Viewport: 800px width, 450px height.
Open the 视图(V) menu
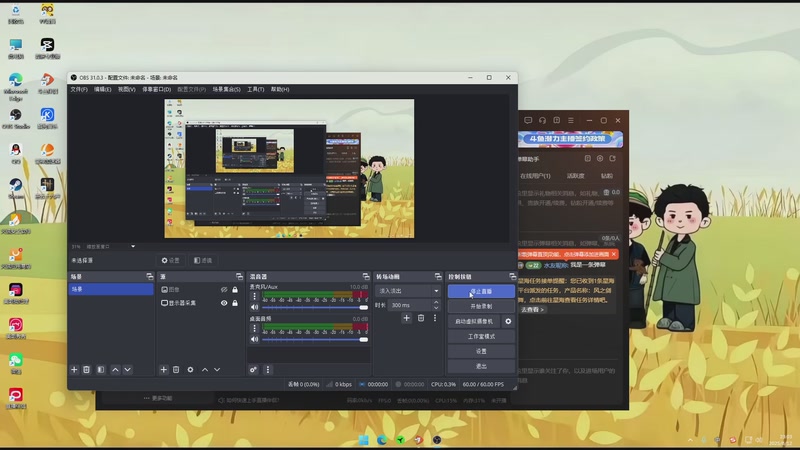pos(127,89)
